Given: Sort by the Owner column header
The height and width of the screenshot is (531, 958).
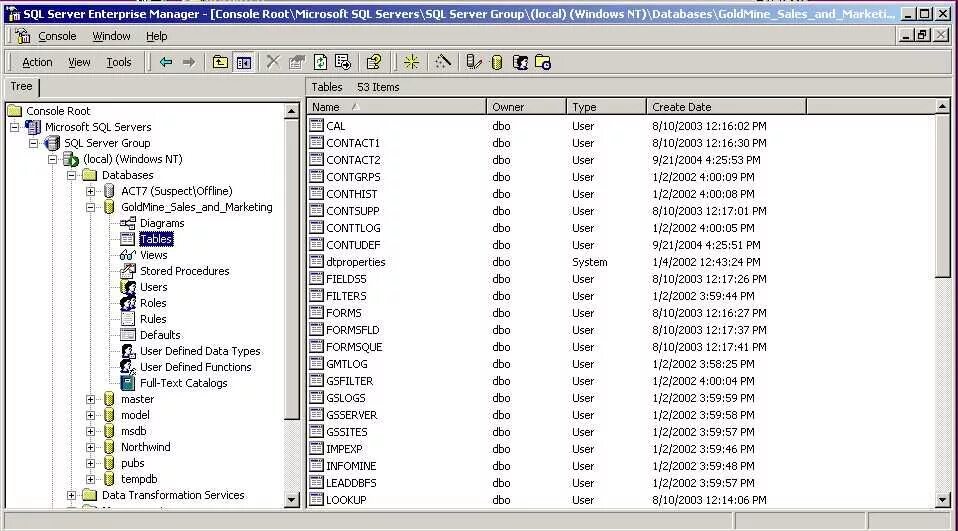Looking at the screenshot, I should tap(527, 107).
